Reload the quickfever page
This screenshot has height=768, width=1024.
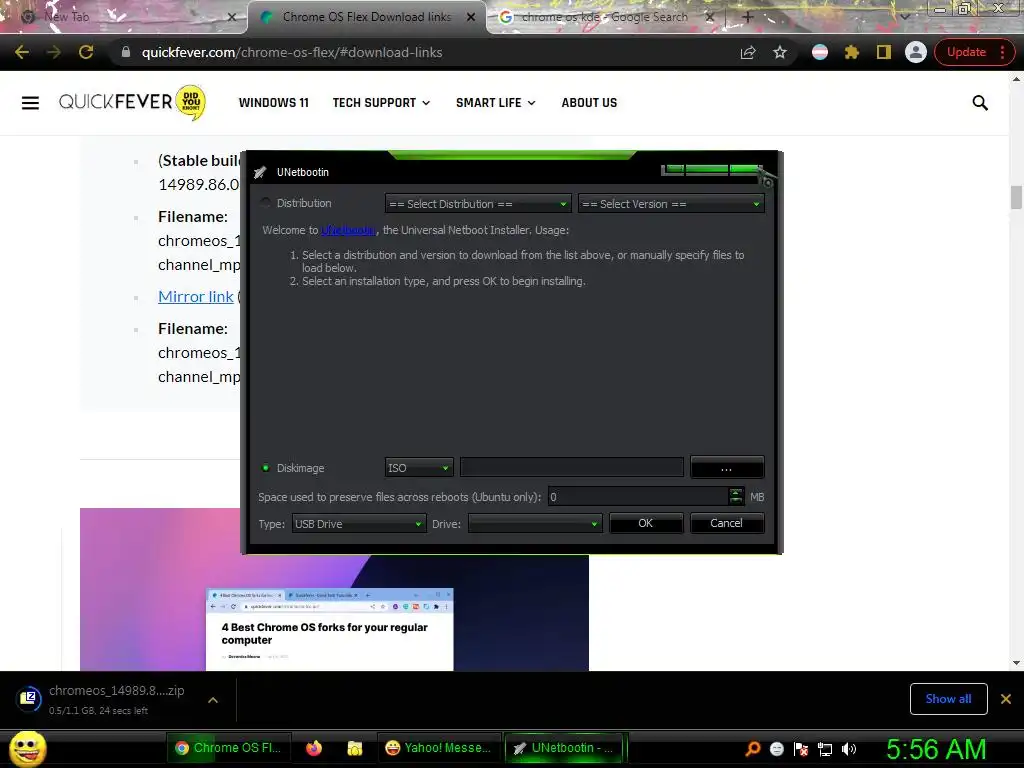[x=86, y=52]
